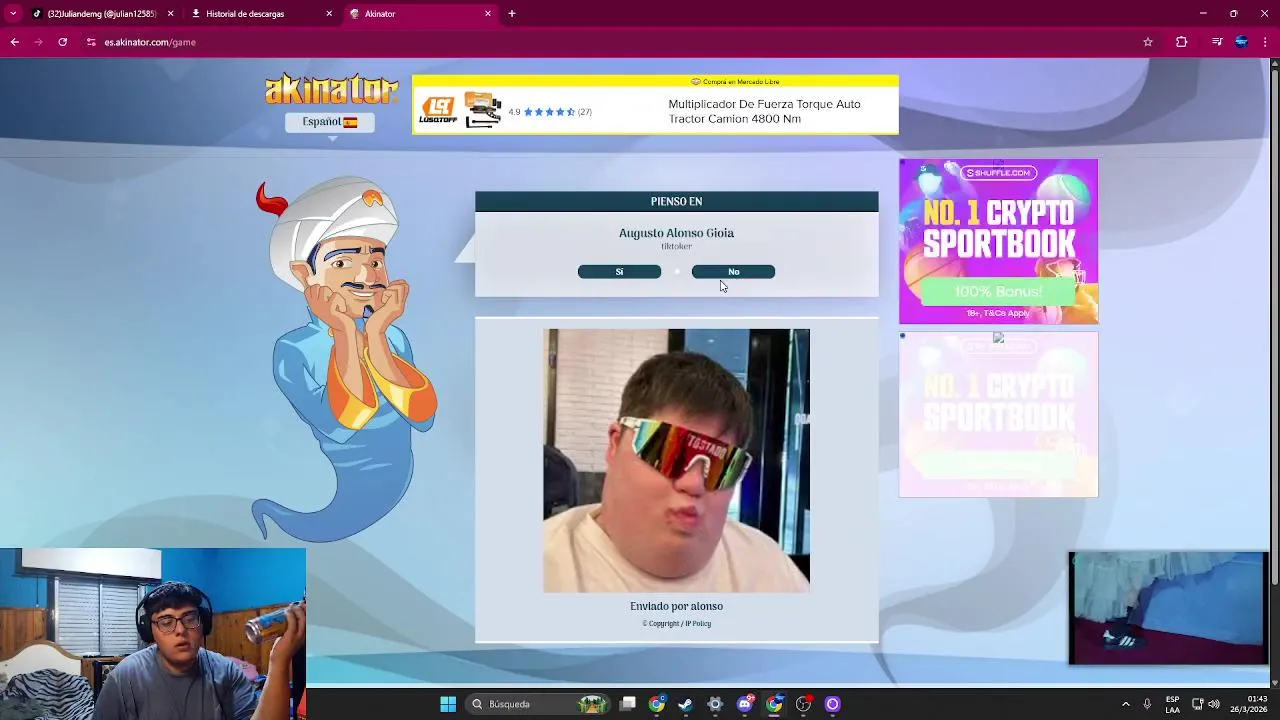Answer No to the Akinator guess
This screenshot has width=1280, height=720.
click(x=733, y=272)
